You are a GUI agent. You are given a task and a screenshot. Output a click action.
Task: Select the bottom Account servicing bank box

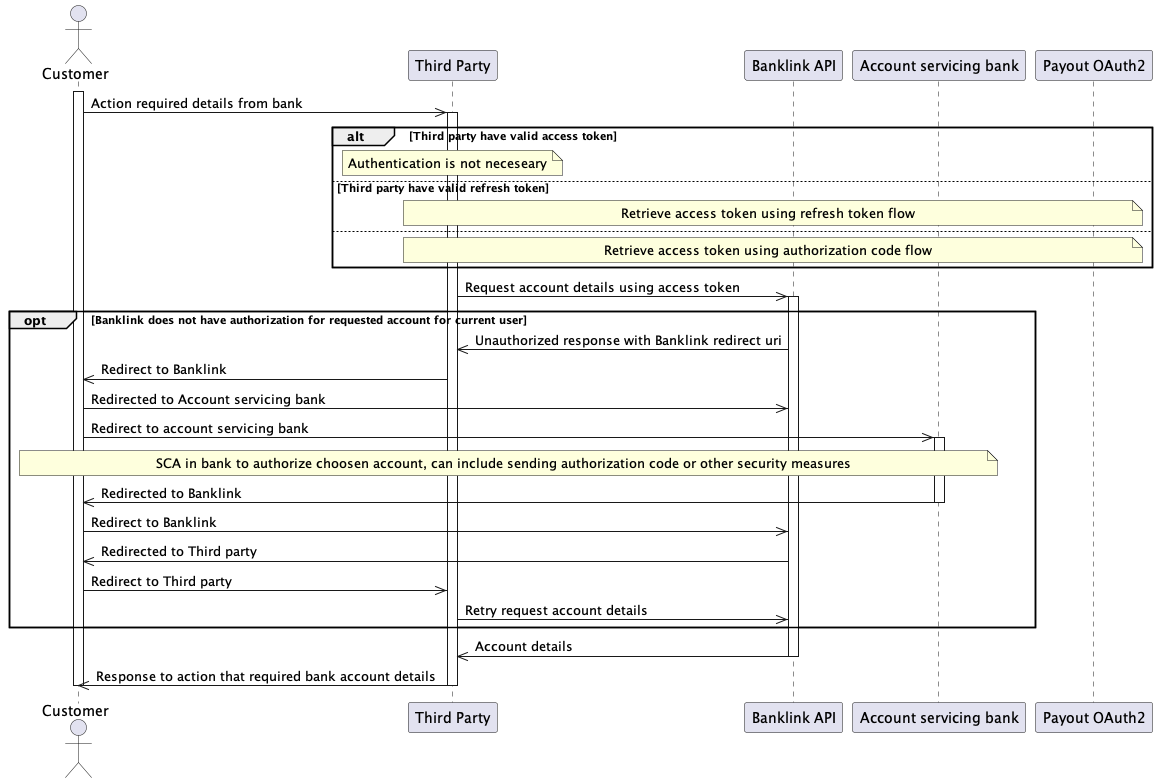(939, 717)
